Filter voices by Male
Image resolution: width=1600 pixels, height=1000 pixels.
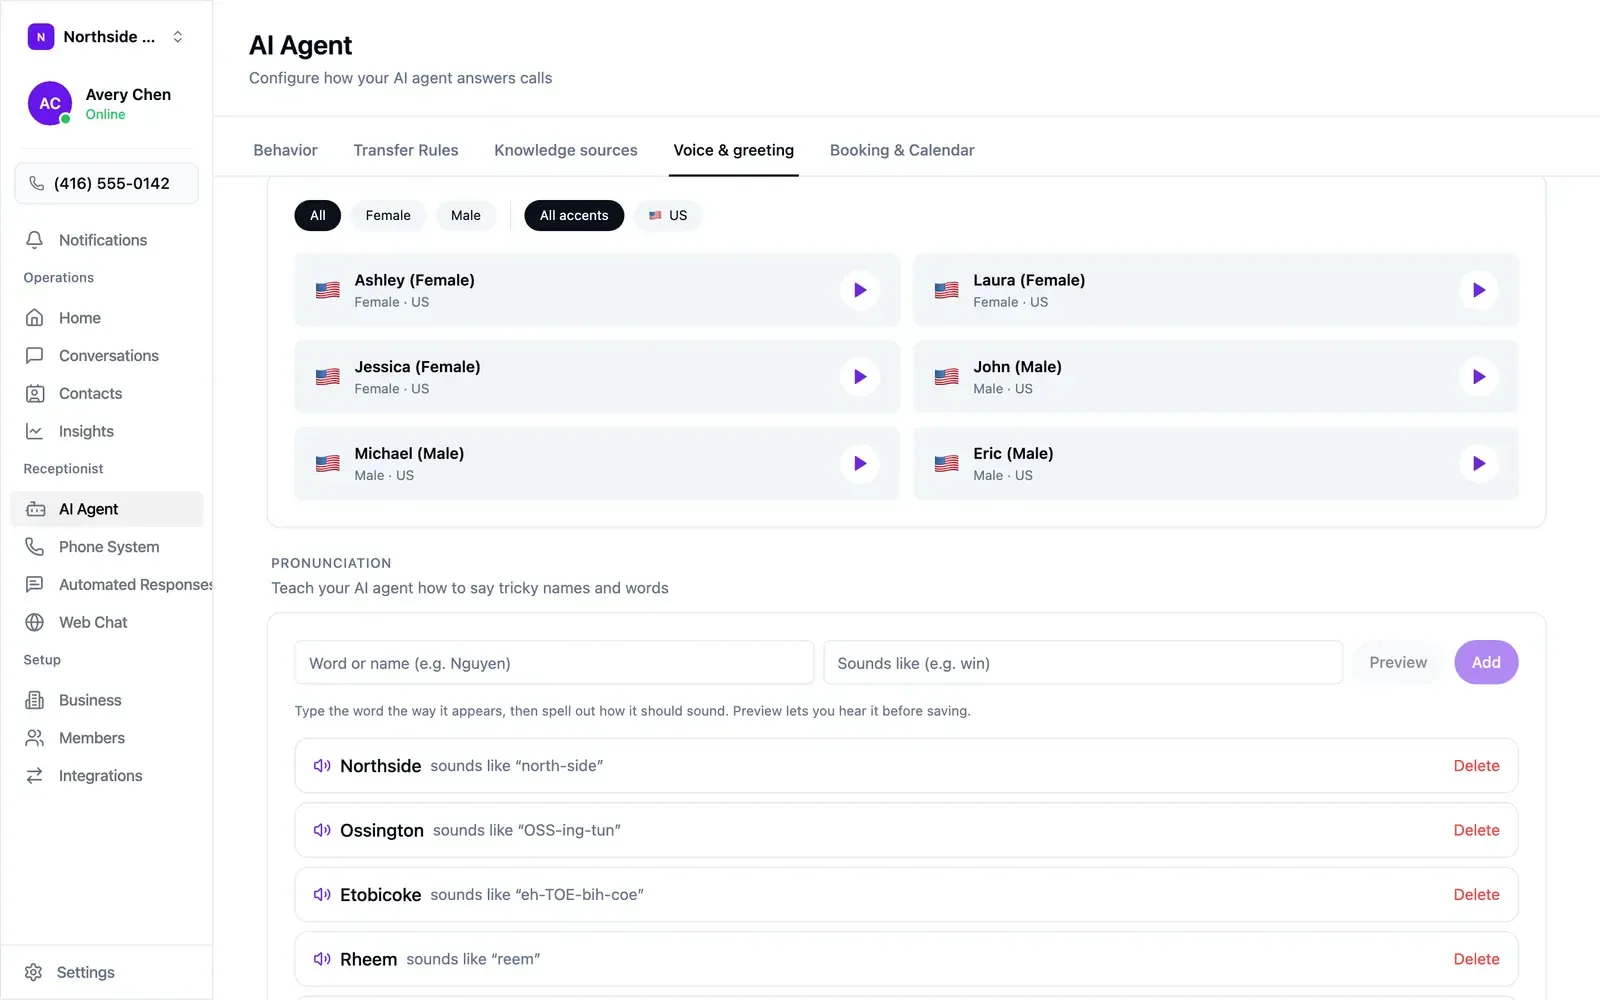[x=466, y=215]
